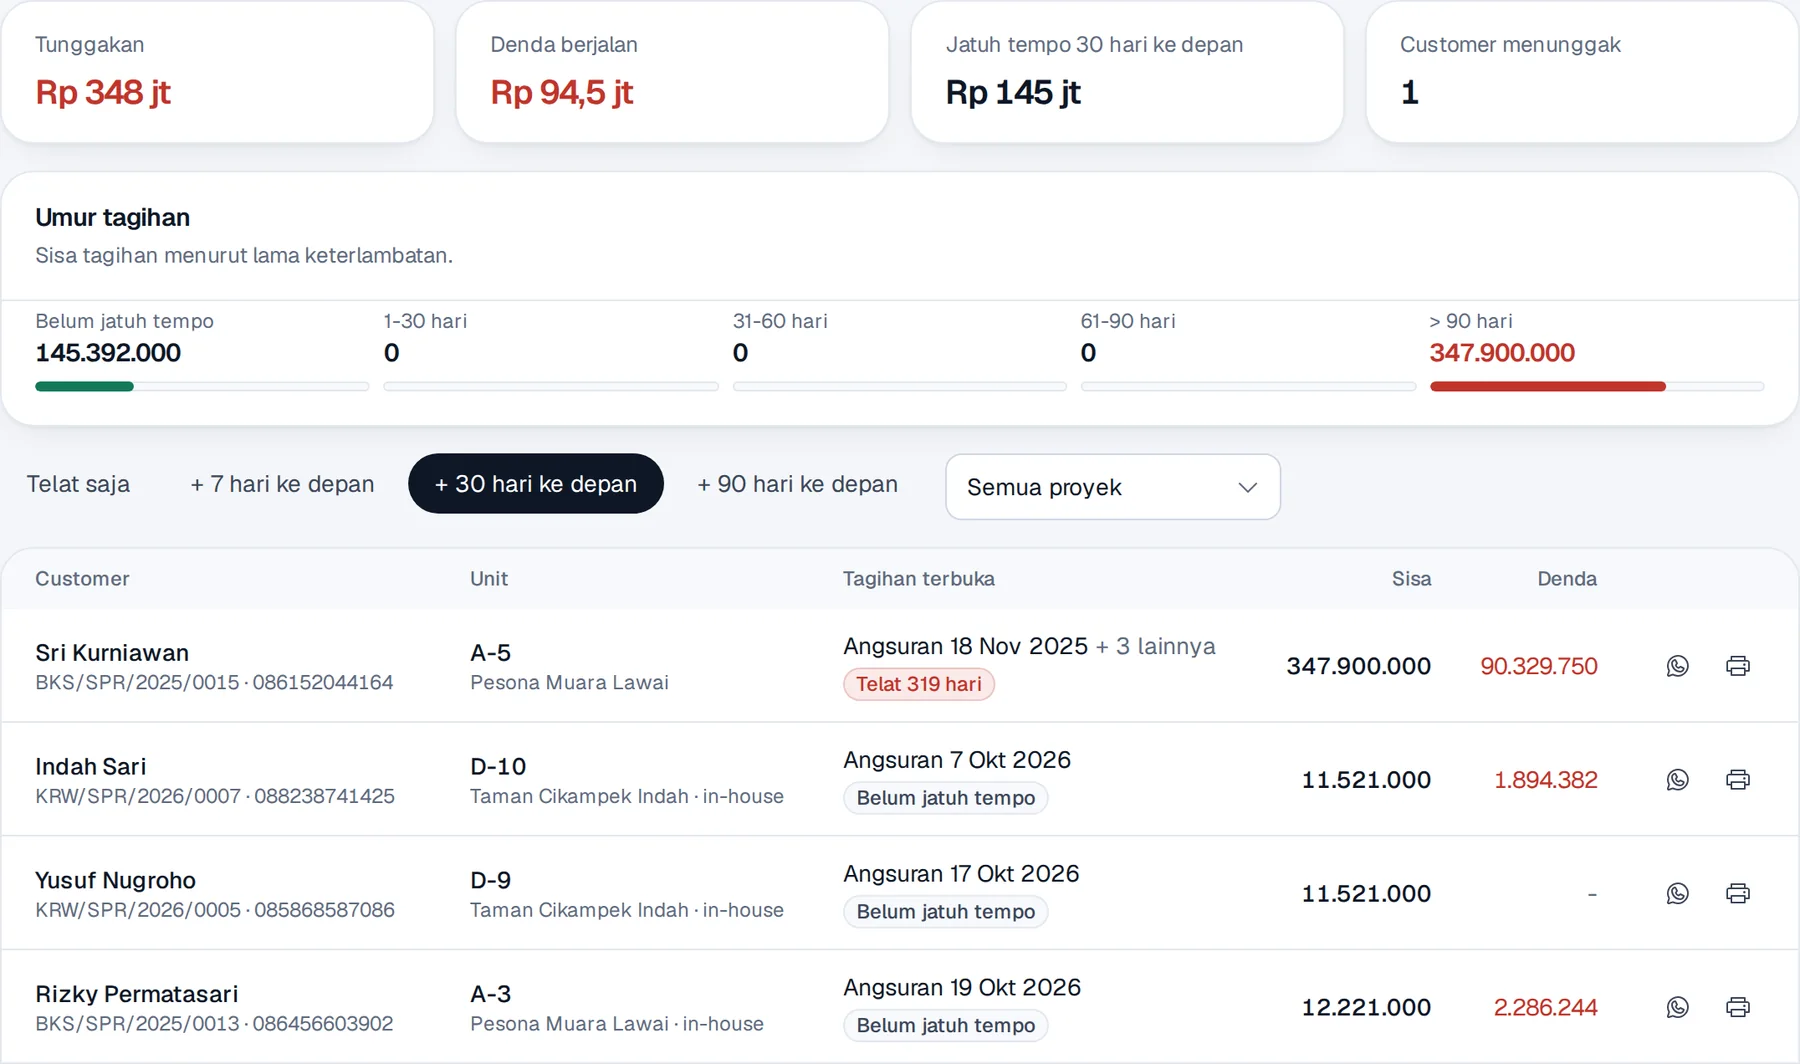Select the Yusuf Nugroho customer name
This screenshot has width=1800, height=1064.
click(x=116, y=881)
